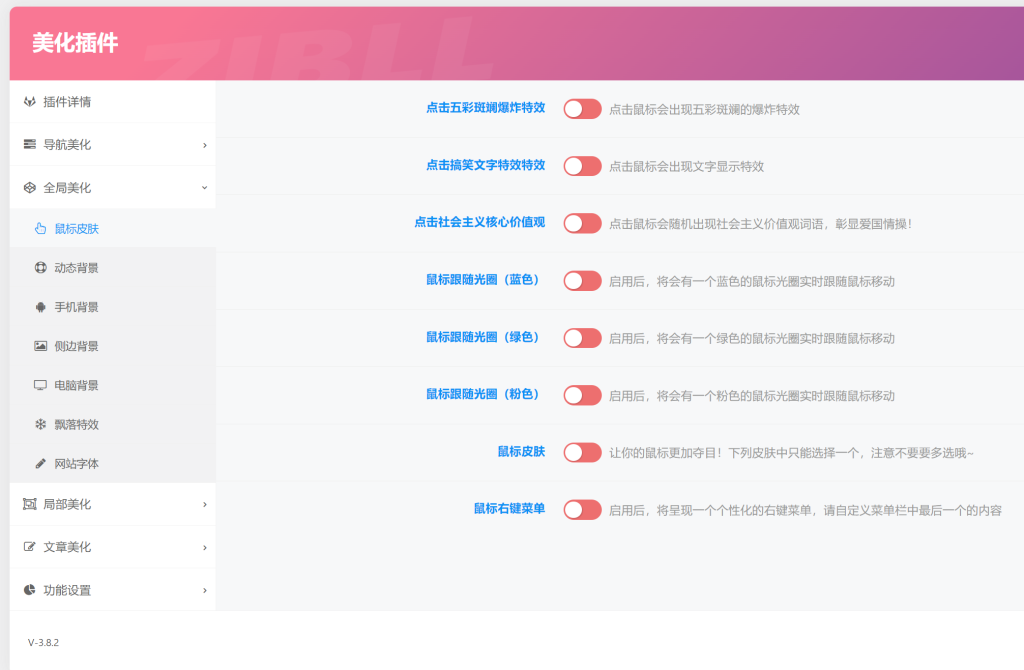This screenshot has height=670, width=1024.
Task: Click the 鼠标跟随光圈（粉色） setting label
Action: [485, 395]
